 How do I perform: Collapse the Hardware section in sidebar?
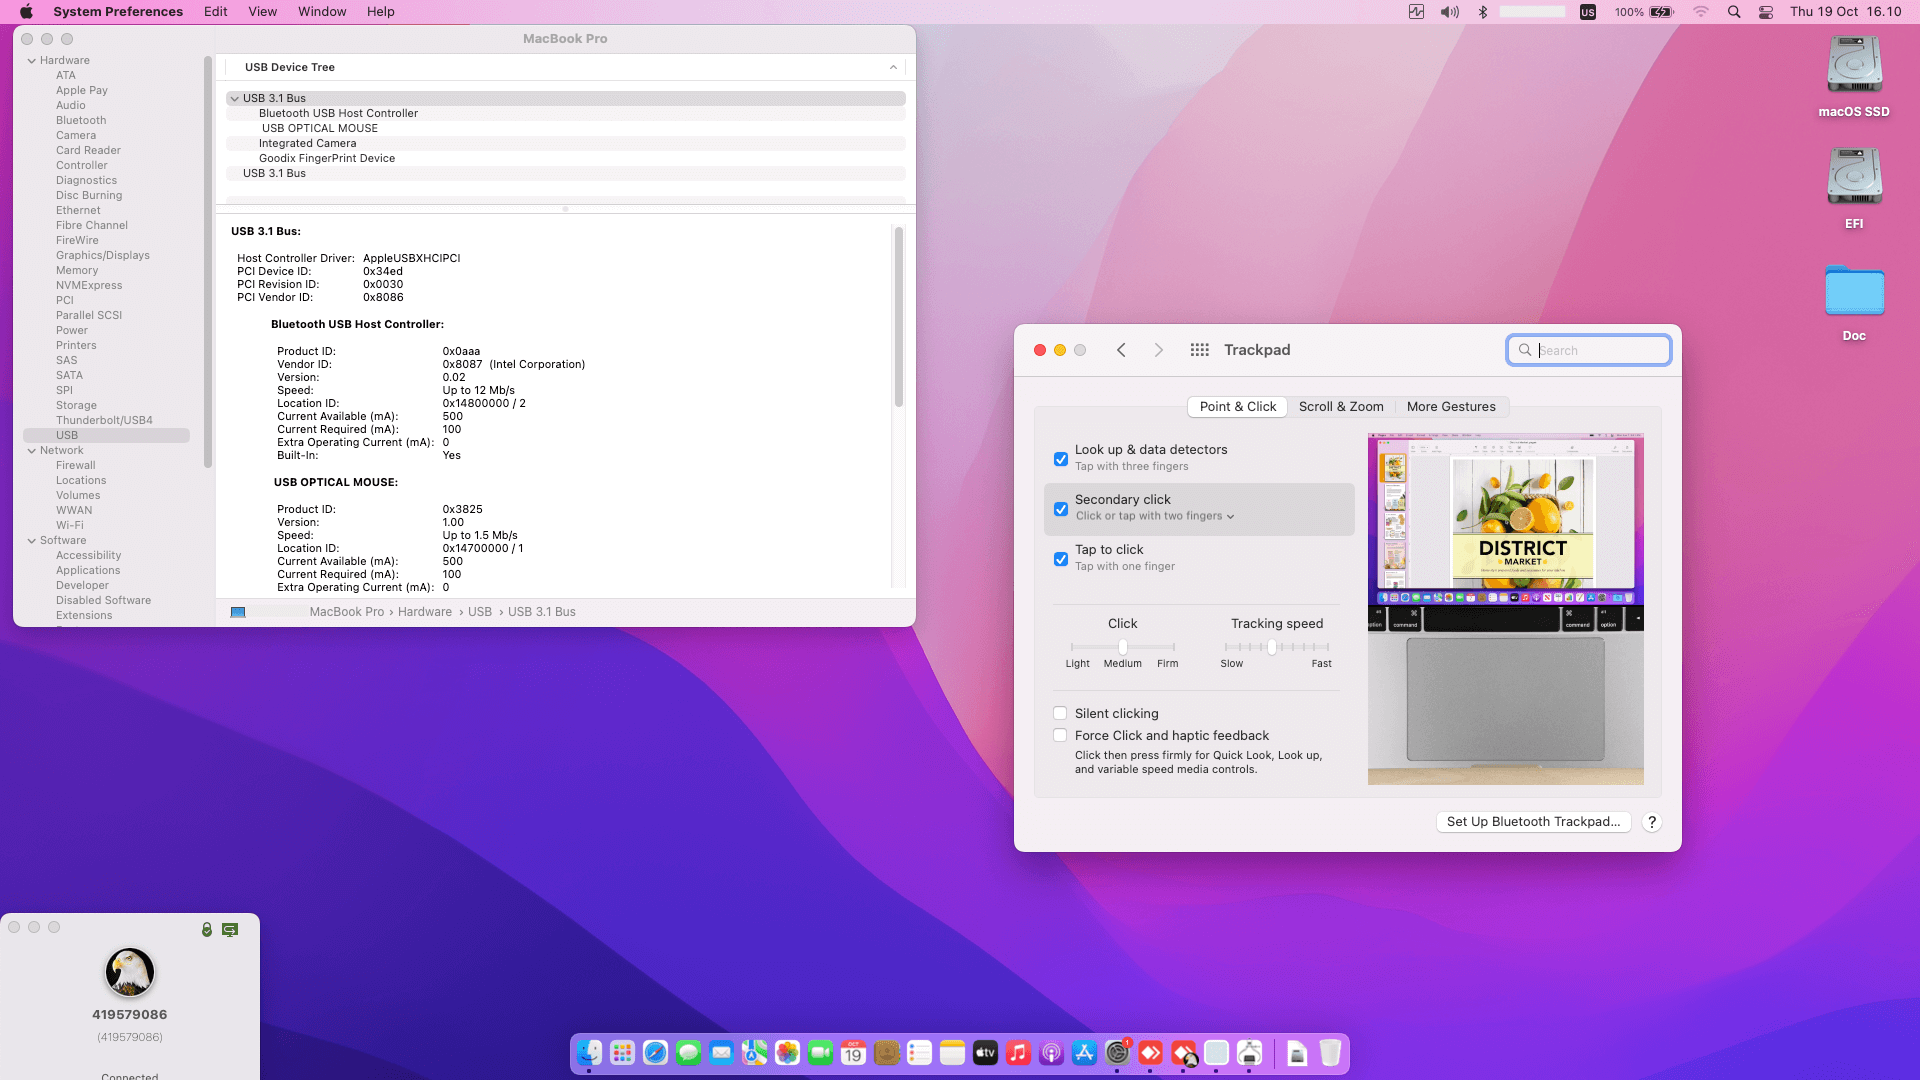(31, 60)
